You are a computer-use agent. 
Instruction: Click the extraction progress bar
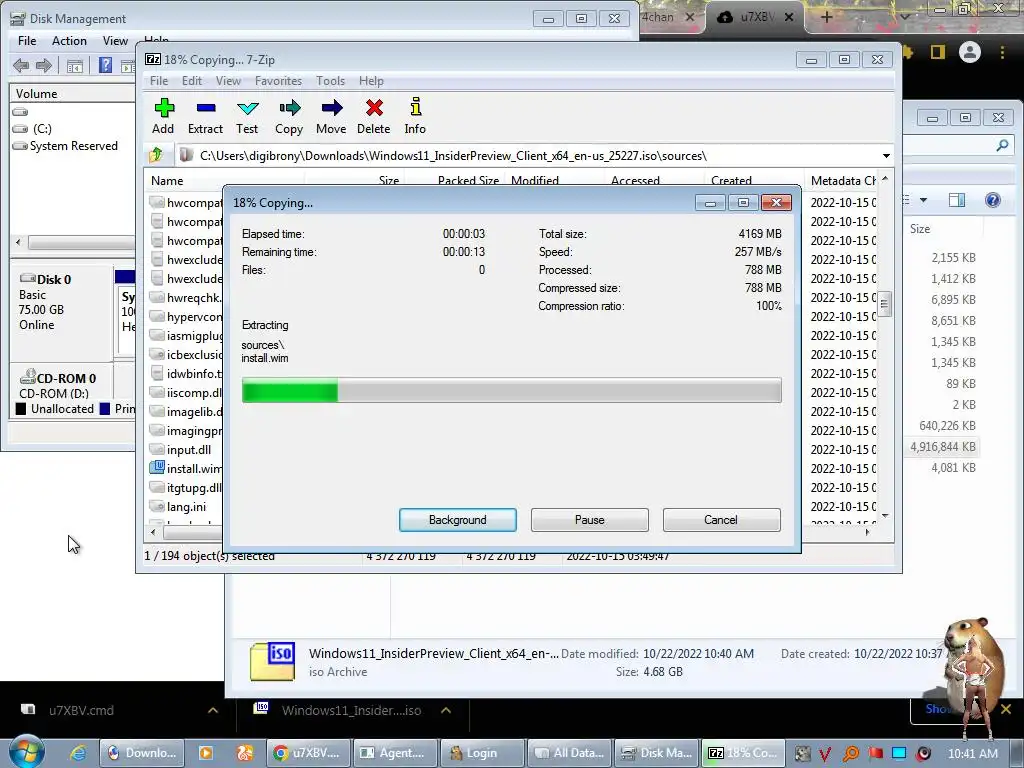pyautogui.click(x=511, y=391)
